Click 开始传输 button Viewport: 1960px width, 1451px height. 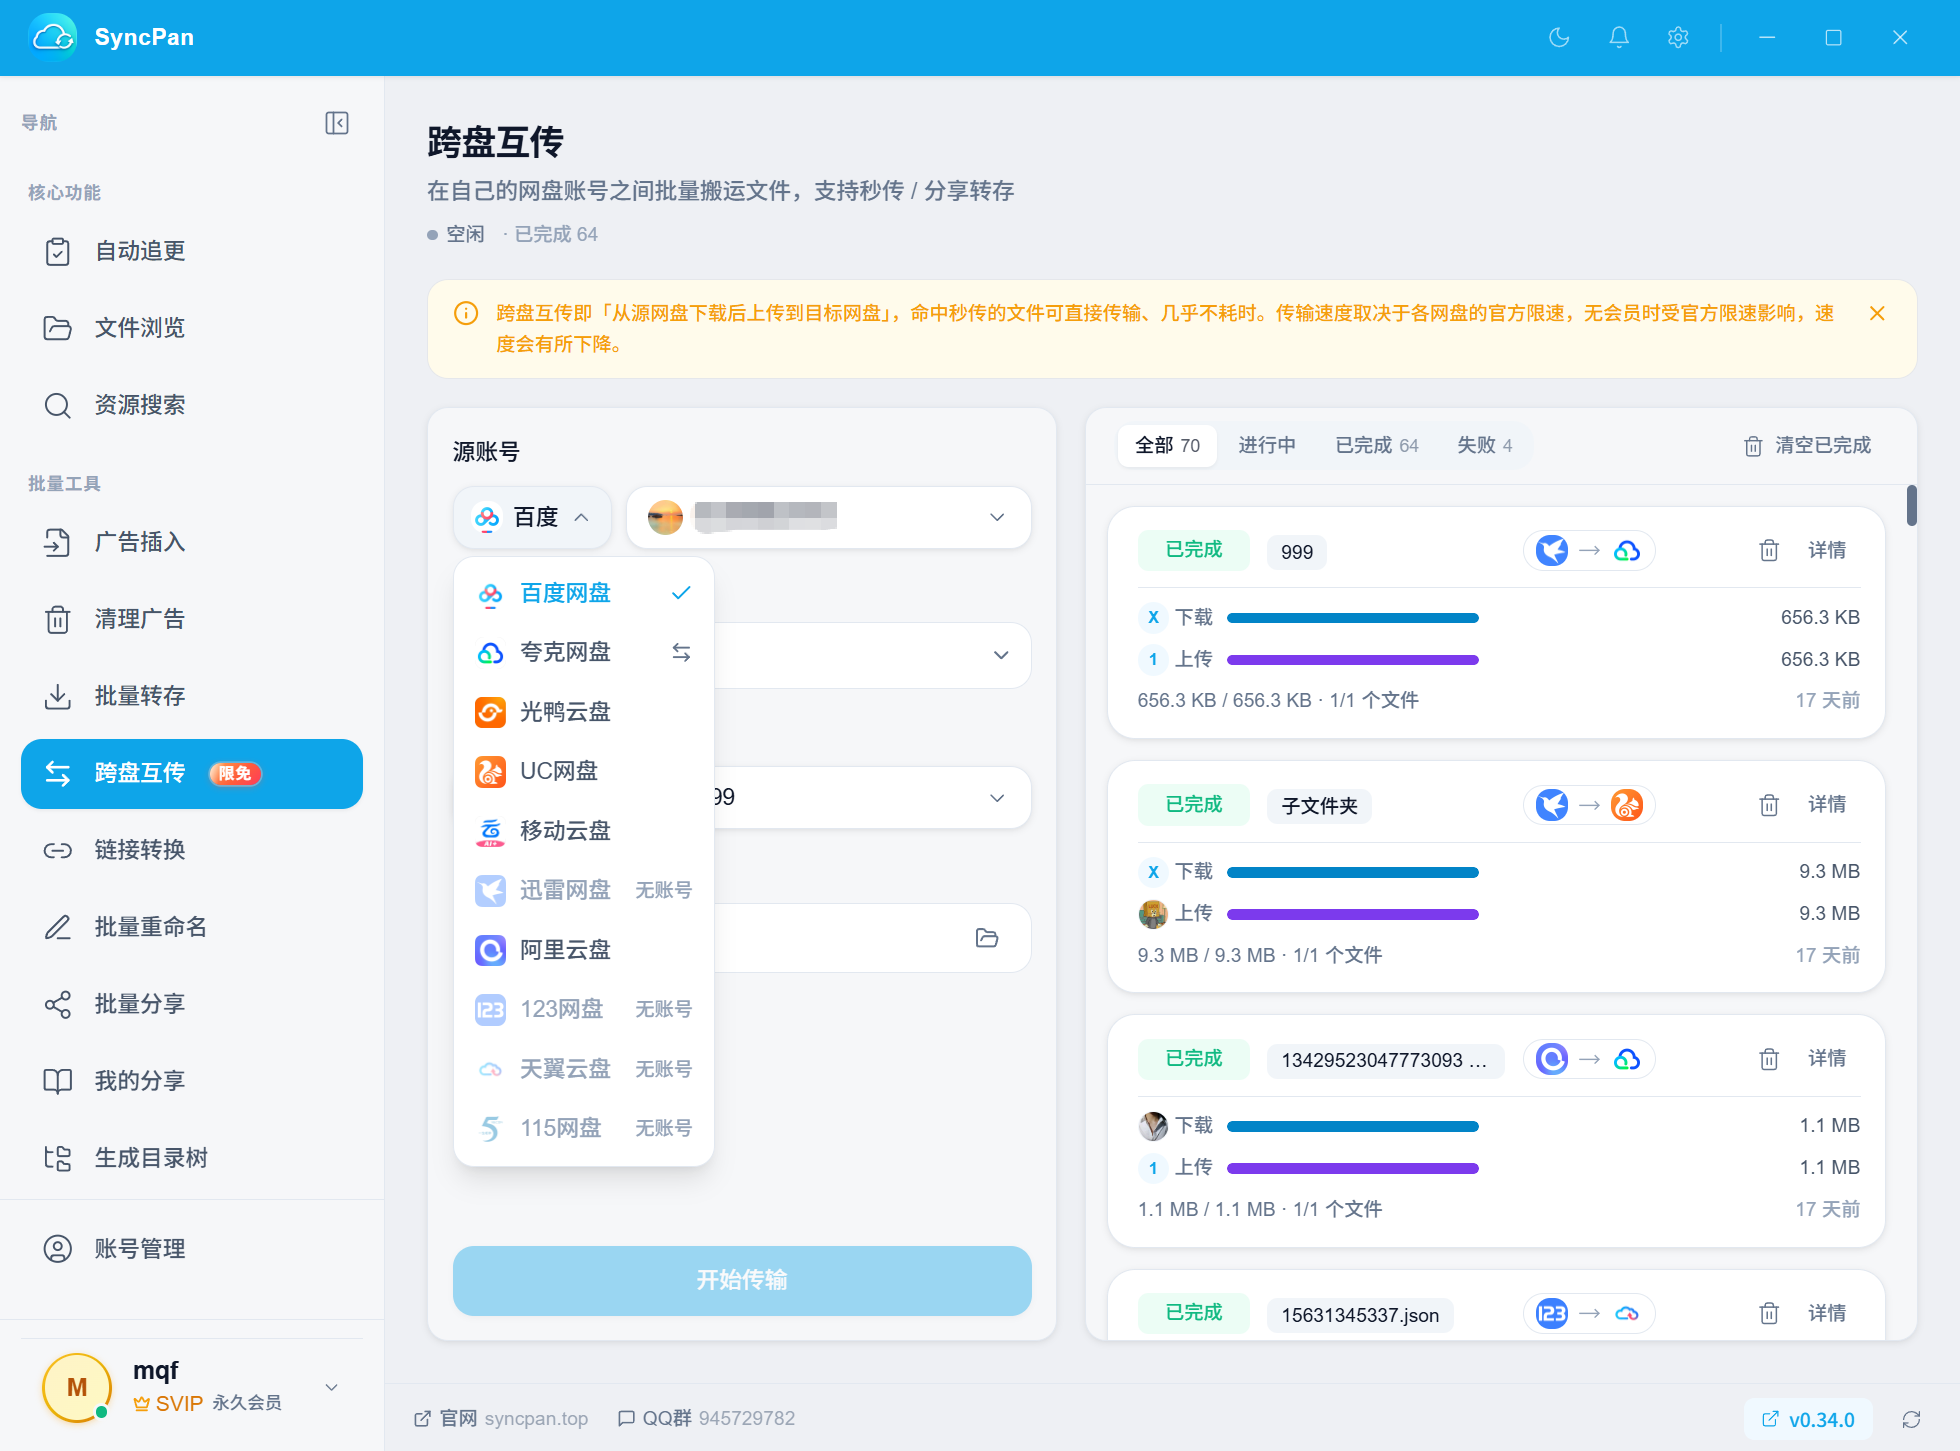tap(742, 1280)
